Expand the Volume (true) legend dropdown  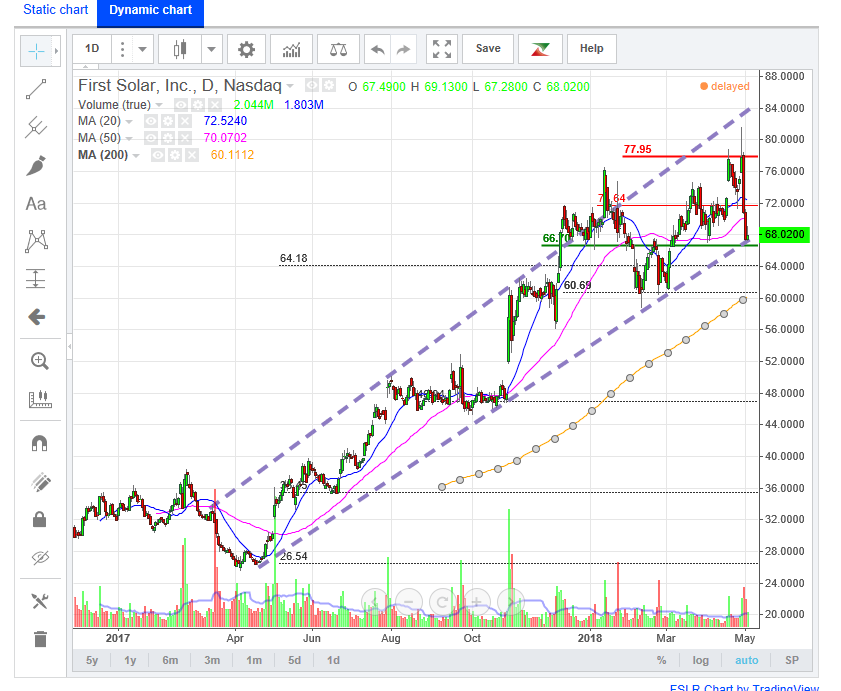coord(159,105)
